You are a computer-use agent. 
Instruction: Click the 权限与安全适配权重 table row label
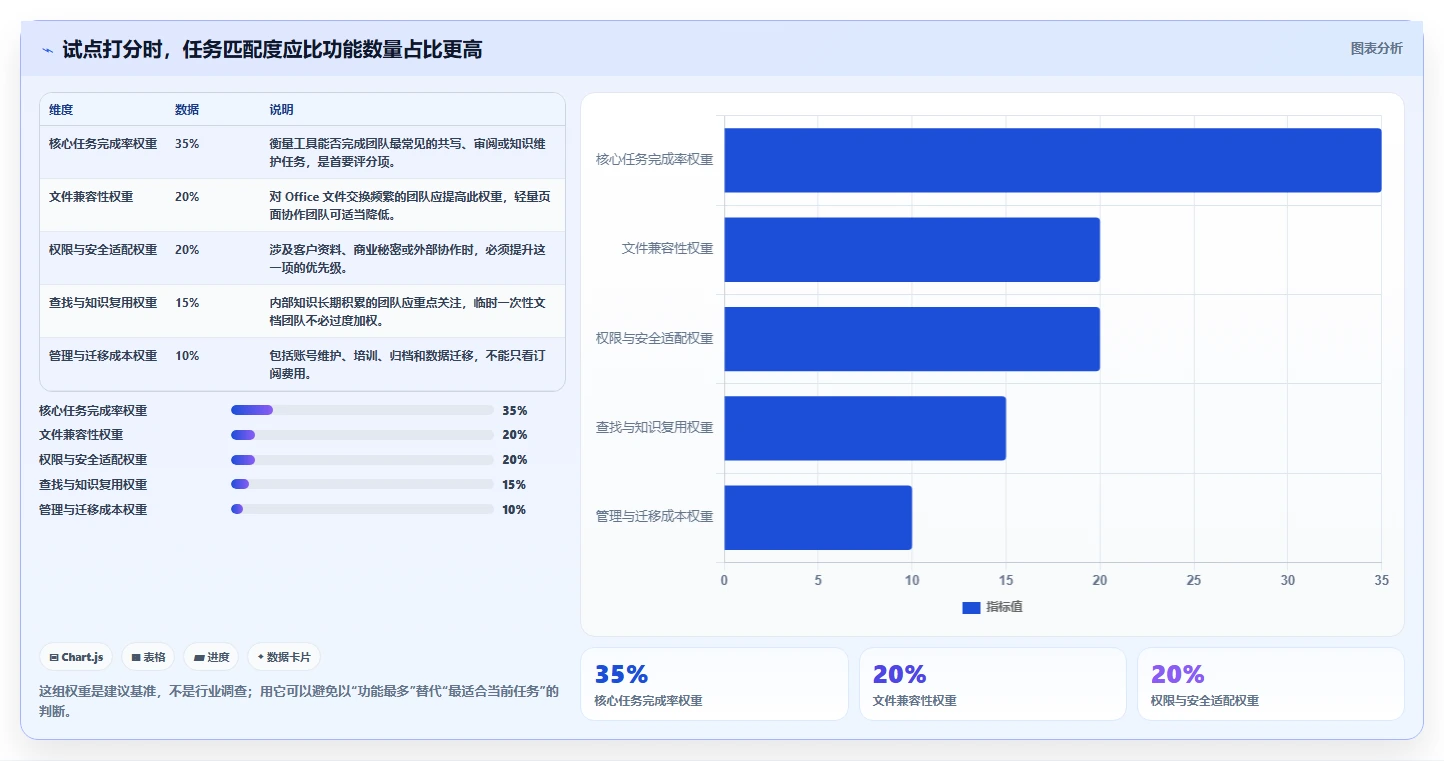[x=103, y=250]
